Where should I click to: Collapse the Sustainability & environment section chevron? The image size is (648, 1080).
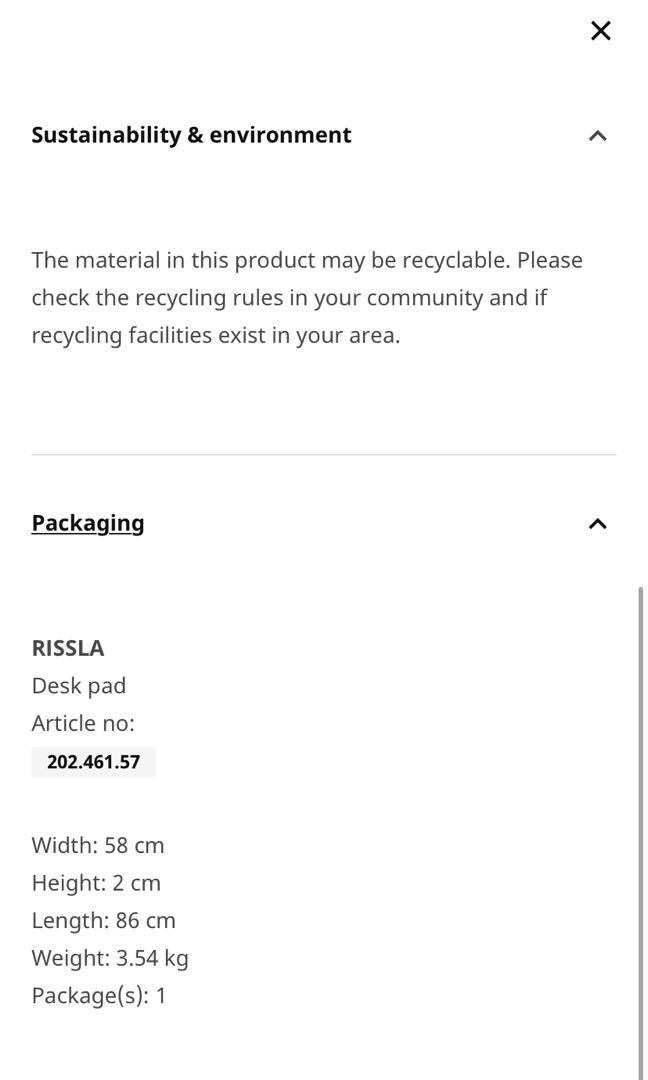pos(598,135)
